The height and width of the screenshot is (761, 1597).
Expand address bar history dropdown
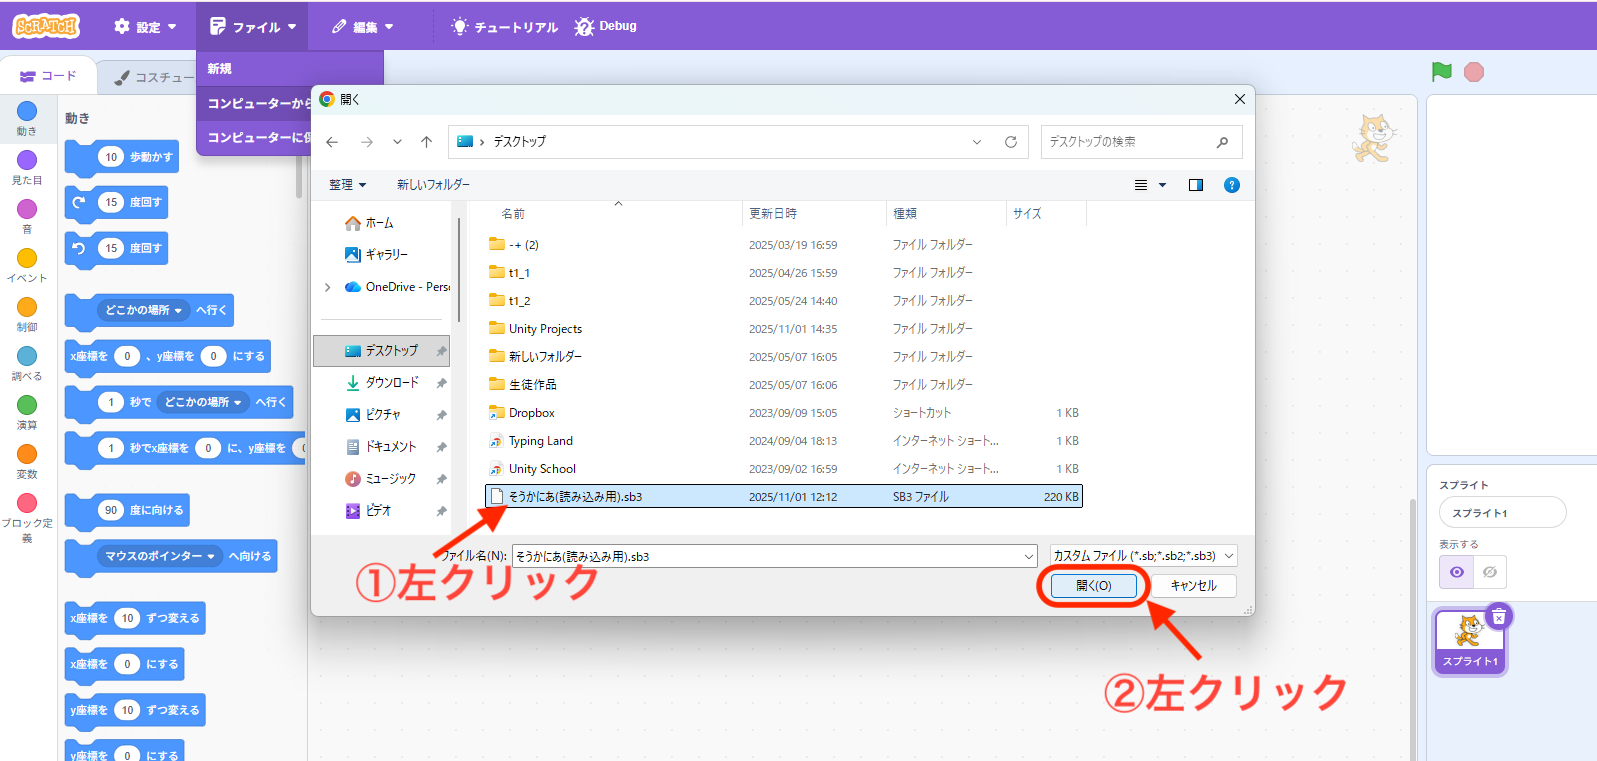pos(977,142)
